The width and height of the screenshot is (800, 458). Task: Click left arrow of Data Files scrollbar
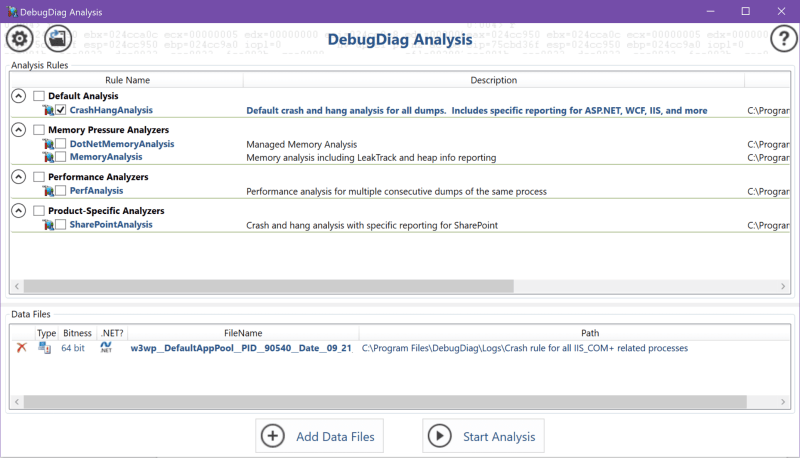point(17,402)
